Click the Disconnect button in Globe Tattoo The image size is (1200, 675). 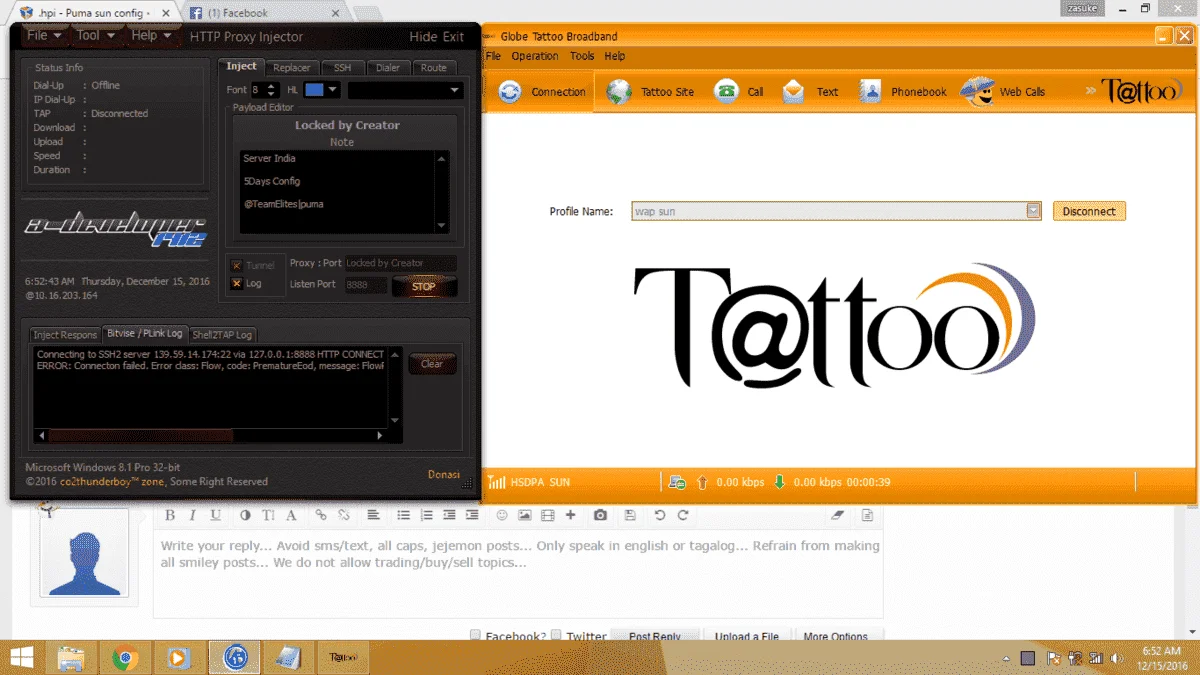tap(1089, 211)
